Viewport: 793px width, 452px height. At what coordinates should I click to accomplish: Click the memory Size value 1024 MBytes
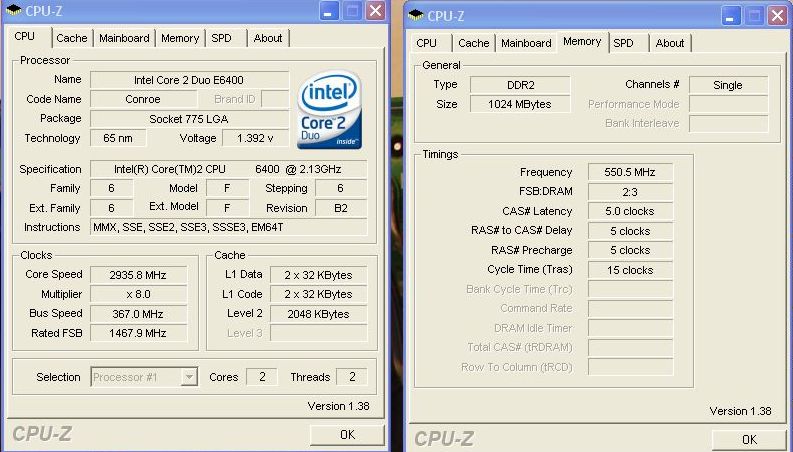(x=520, y=105)
